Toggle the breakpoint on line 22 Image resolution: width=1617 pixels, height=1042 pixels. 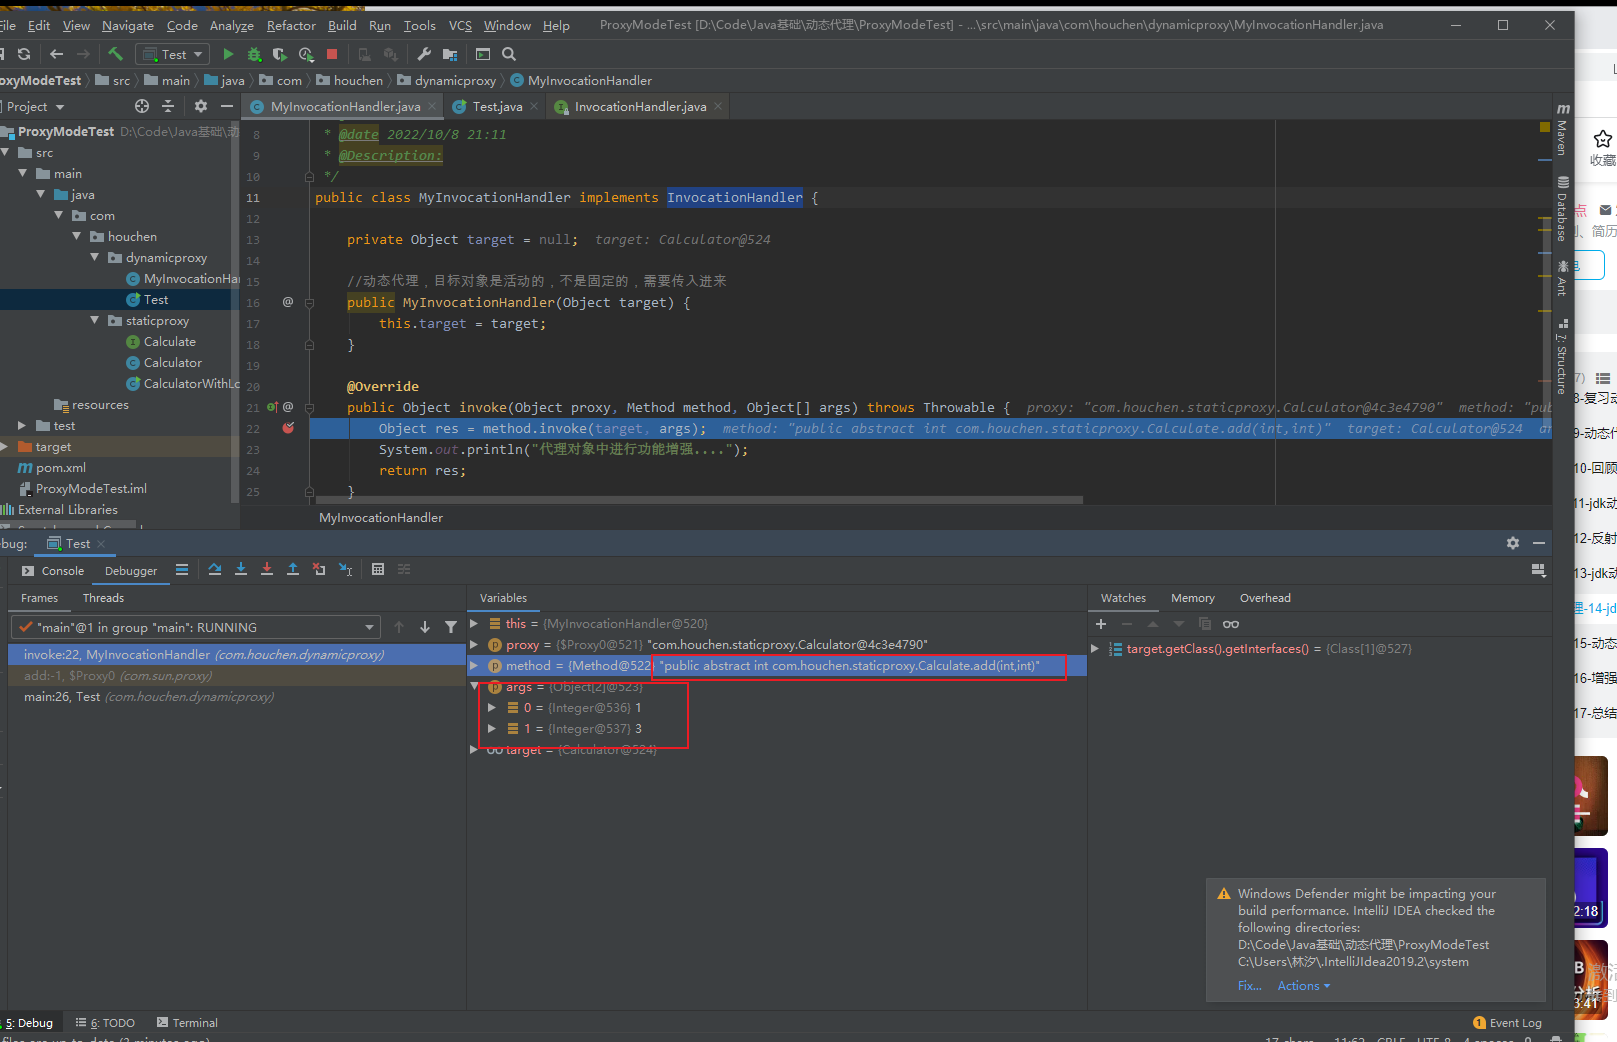click(288, 428)
